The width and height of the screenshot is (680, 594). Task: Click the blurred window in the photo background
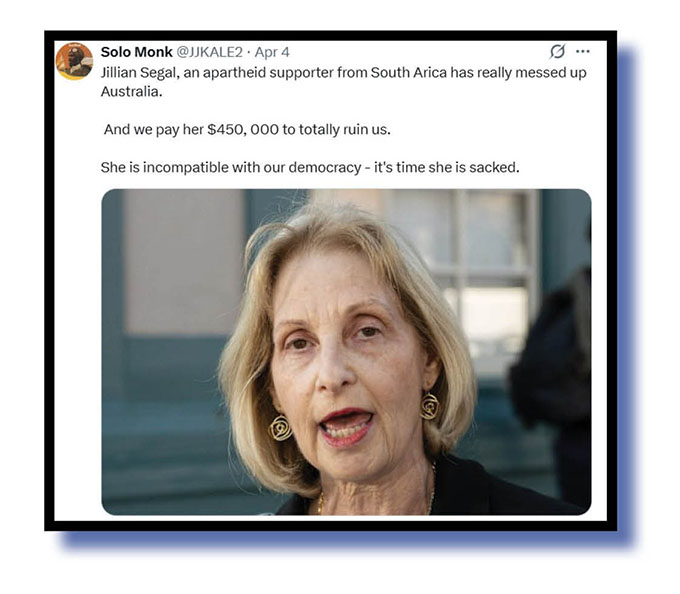point(486,277)
